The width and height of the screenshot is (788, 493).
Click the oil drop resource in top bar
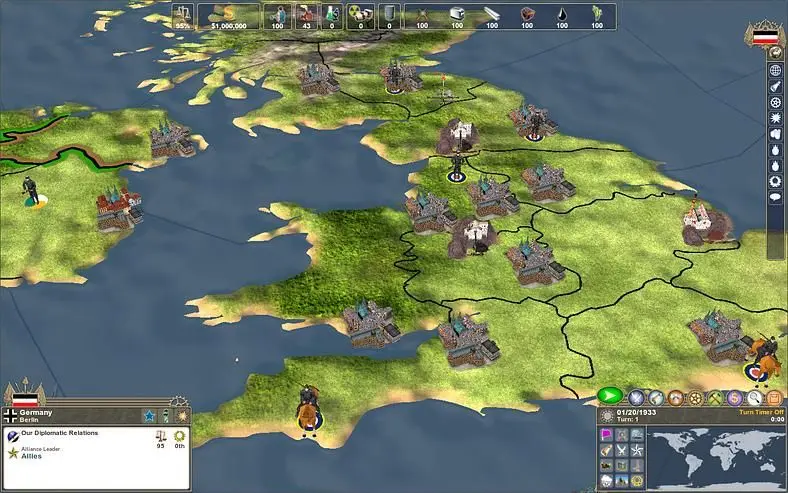562,17
